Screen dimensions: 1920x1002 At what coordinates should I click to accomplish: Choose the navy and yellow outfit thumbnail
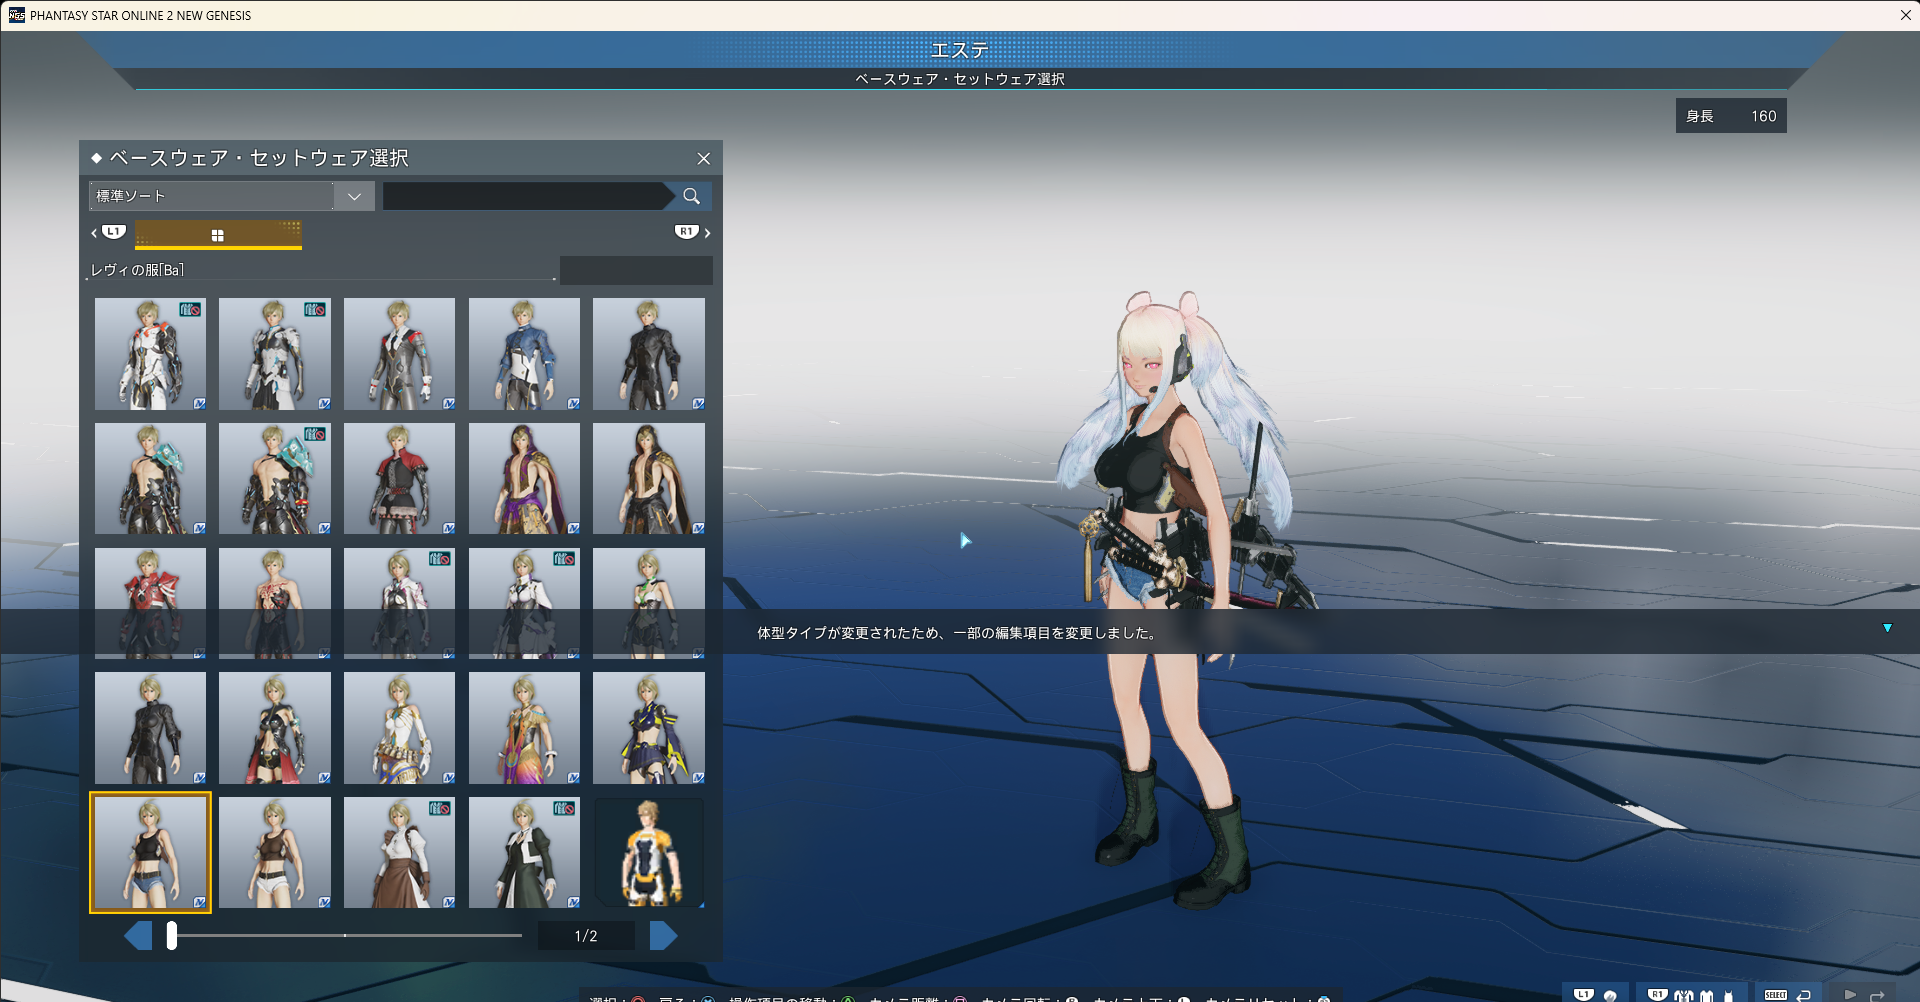(649, 728)
